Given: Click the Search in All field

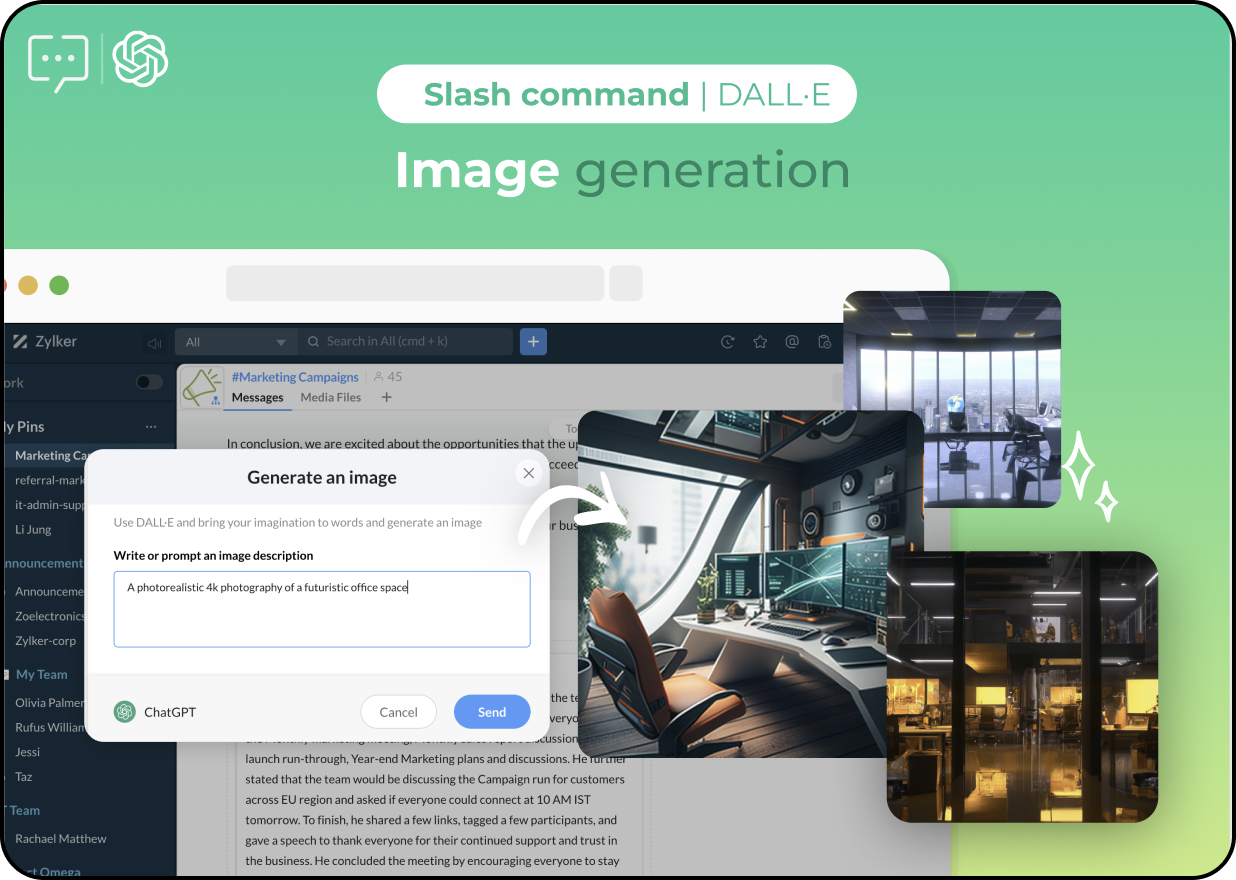Looking at the screenshot, I should click(x=405, y=342).
